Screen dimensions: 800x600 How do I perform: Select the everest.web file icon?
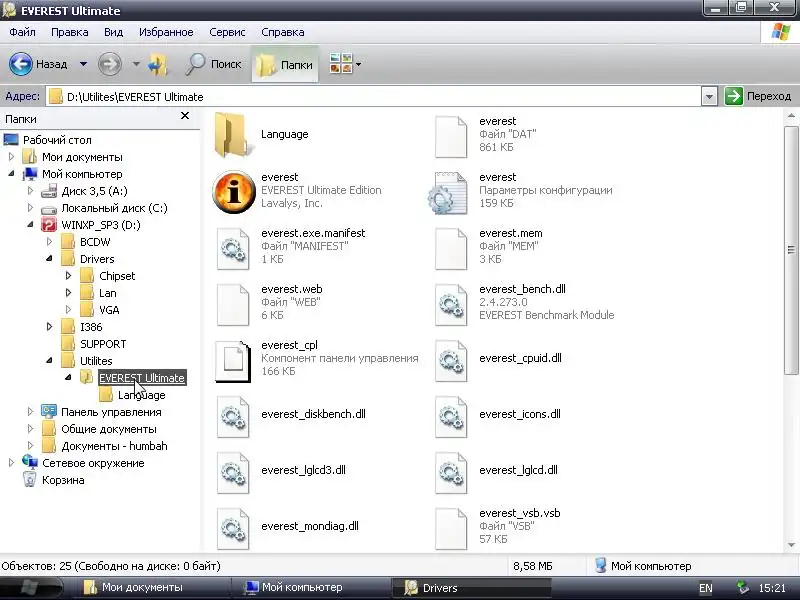pyautogui.click(x=233, y=305)
